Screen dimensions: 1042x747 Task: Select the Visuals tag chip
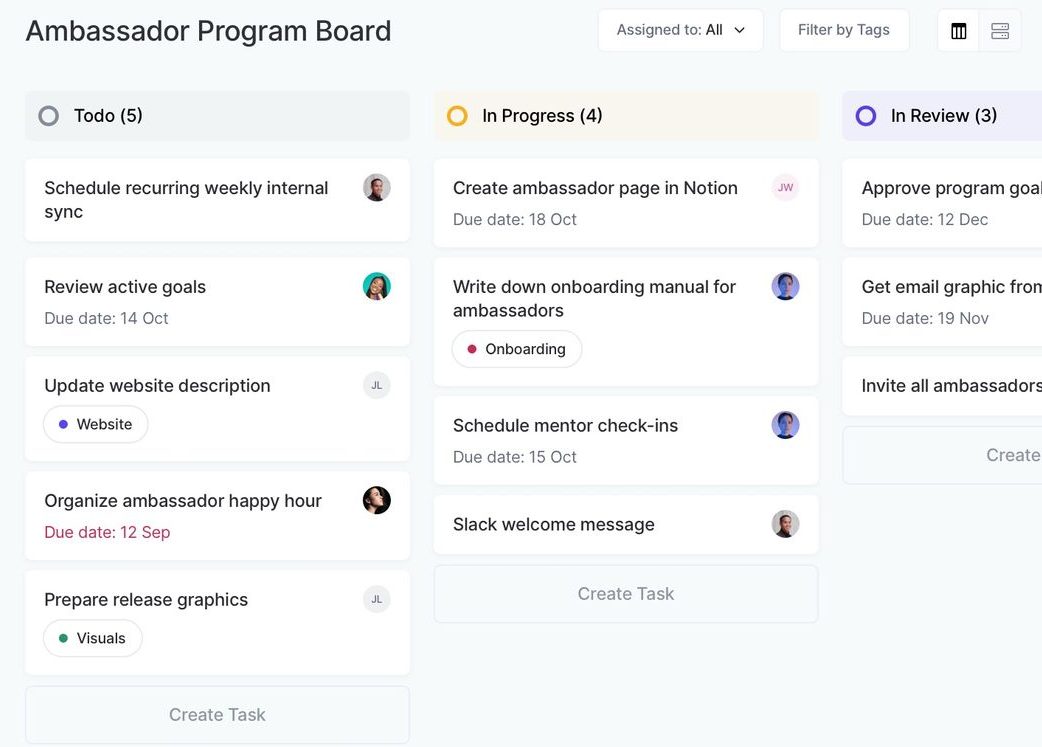(92, 638)
